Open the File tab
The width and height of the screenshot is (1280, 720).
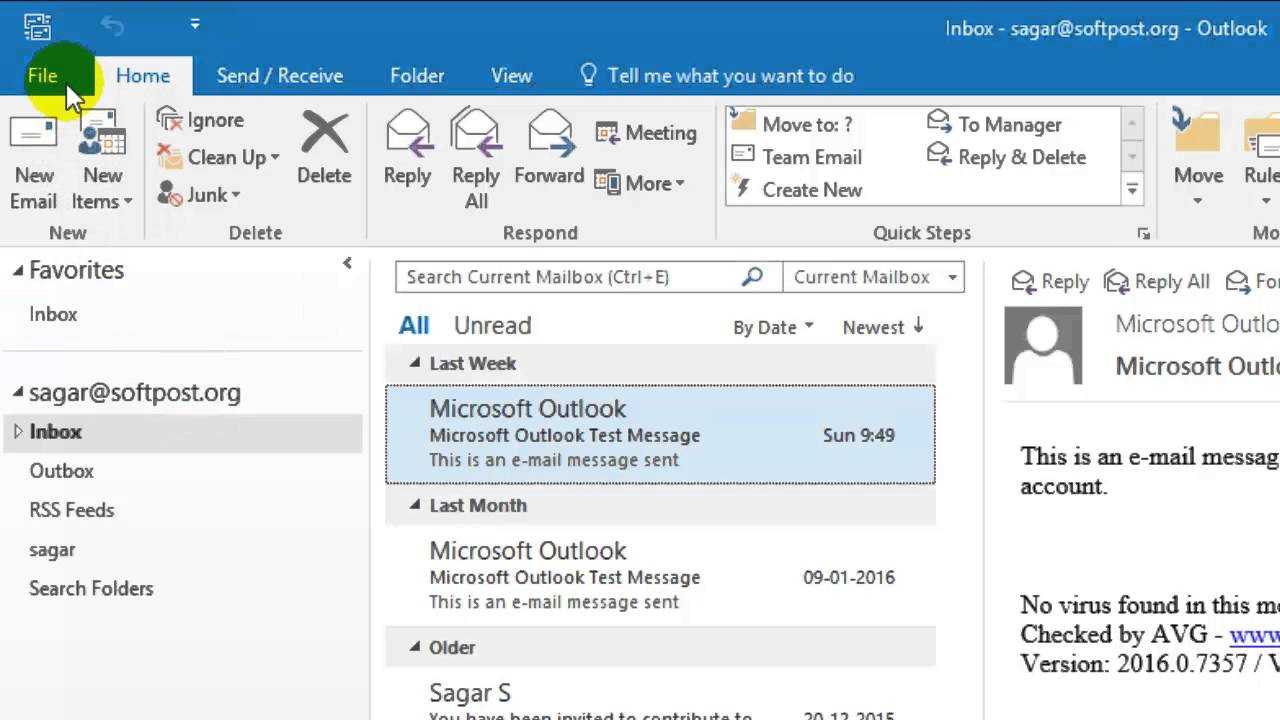click(42, 76)
